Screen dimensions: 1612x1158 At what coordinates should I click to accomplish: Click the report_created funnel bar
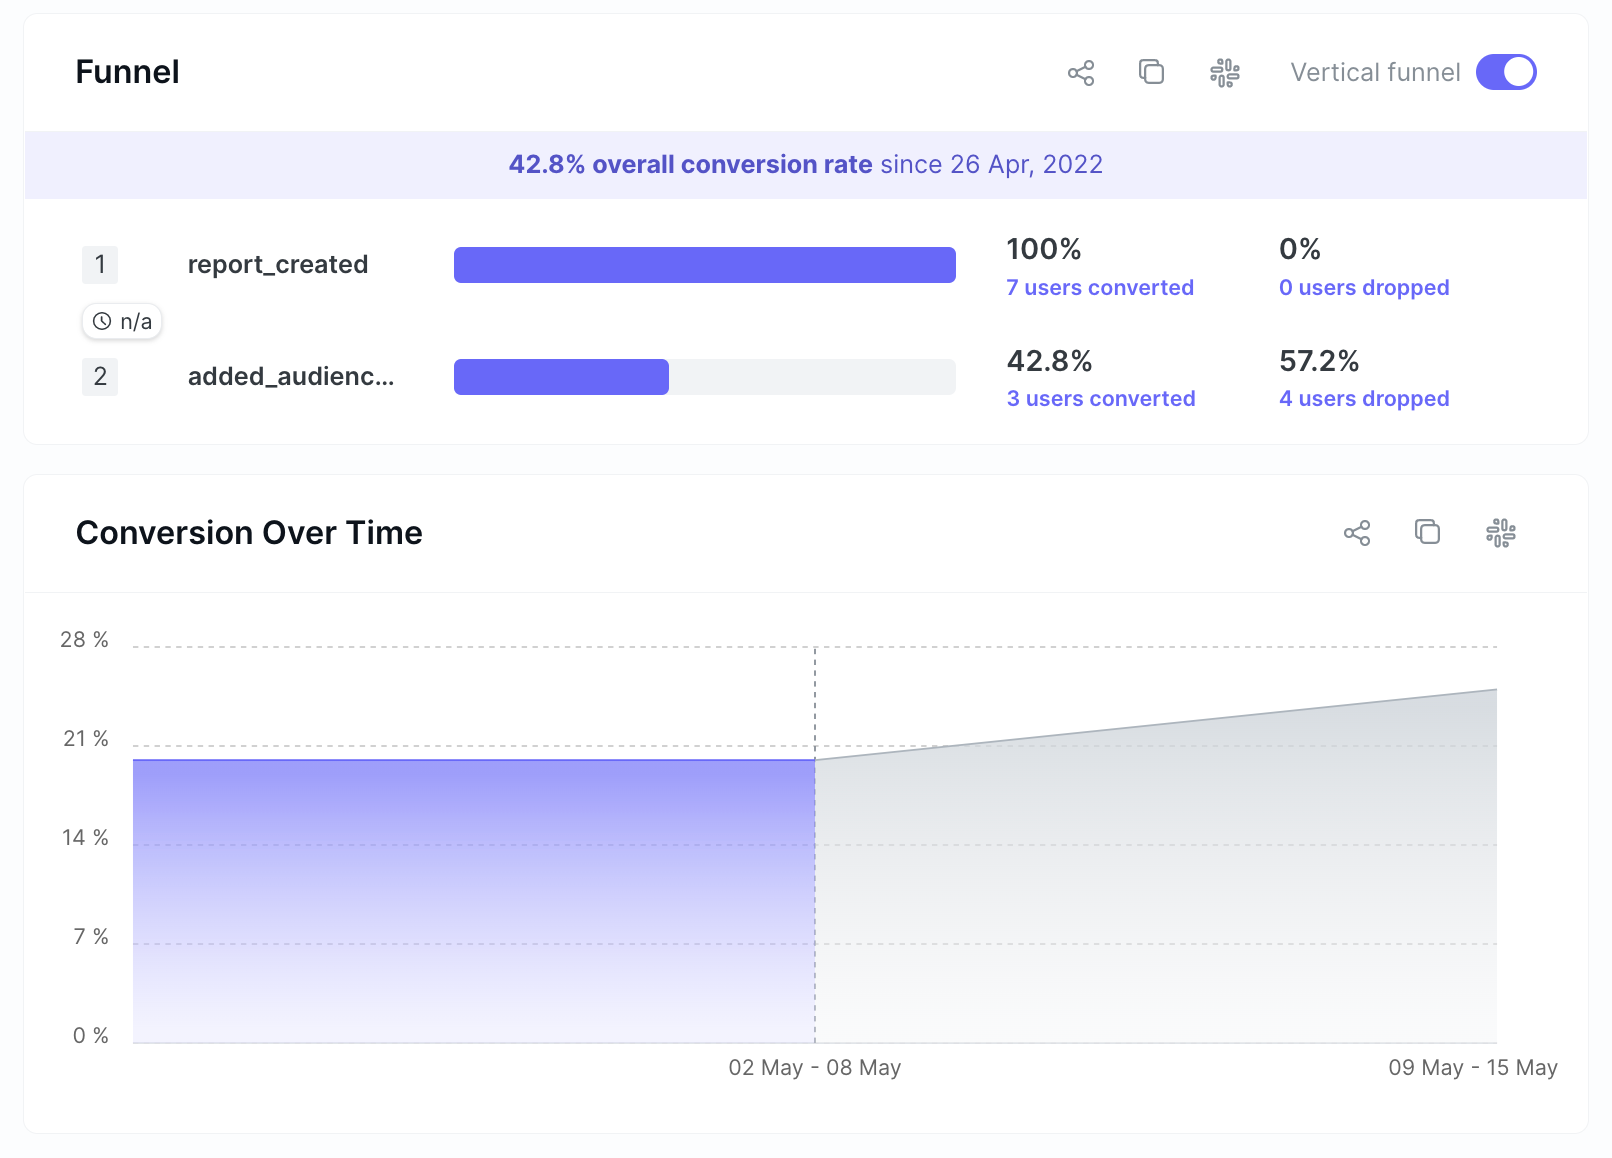coord(704,265)
